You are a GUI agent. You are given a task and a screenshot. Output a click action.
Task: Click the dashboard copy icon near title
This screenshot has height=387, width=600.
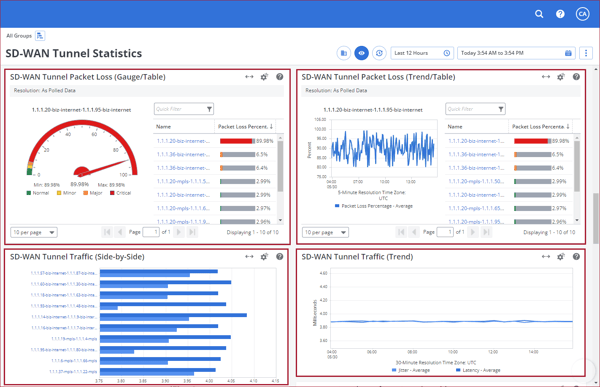coord(344,53)
